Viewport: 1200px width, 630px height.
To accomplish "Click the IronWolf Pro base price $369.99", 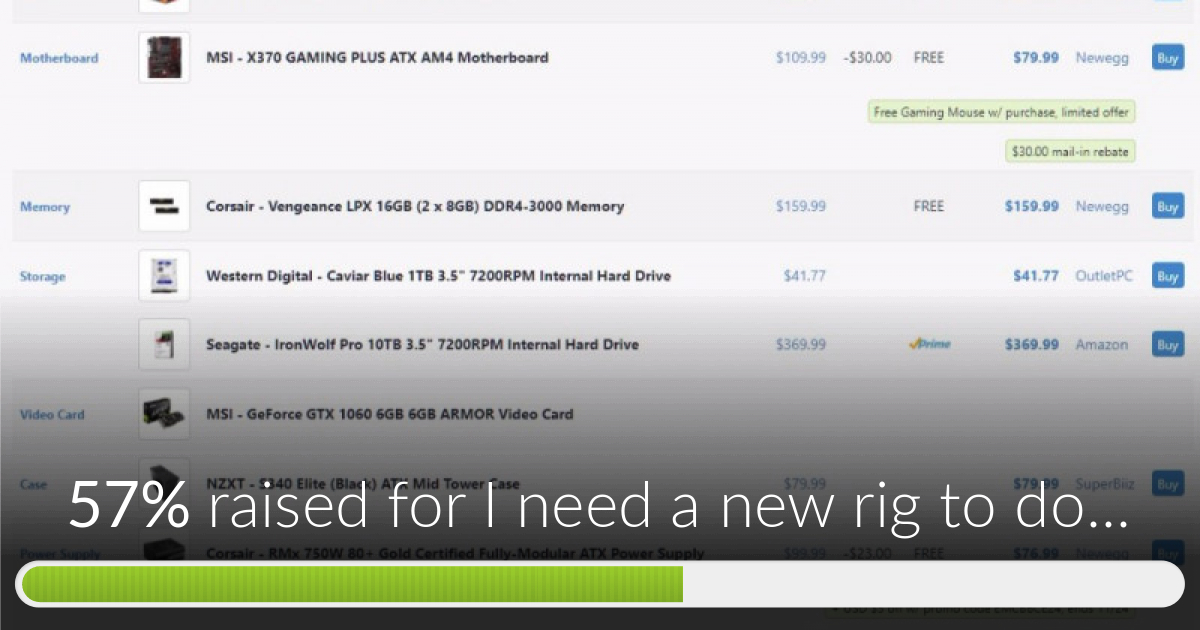I will [x=801, y=345].
